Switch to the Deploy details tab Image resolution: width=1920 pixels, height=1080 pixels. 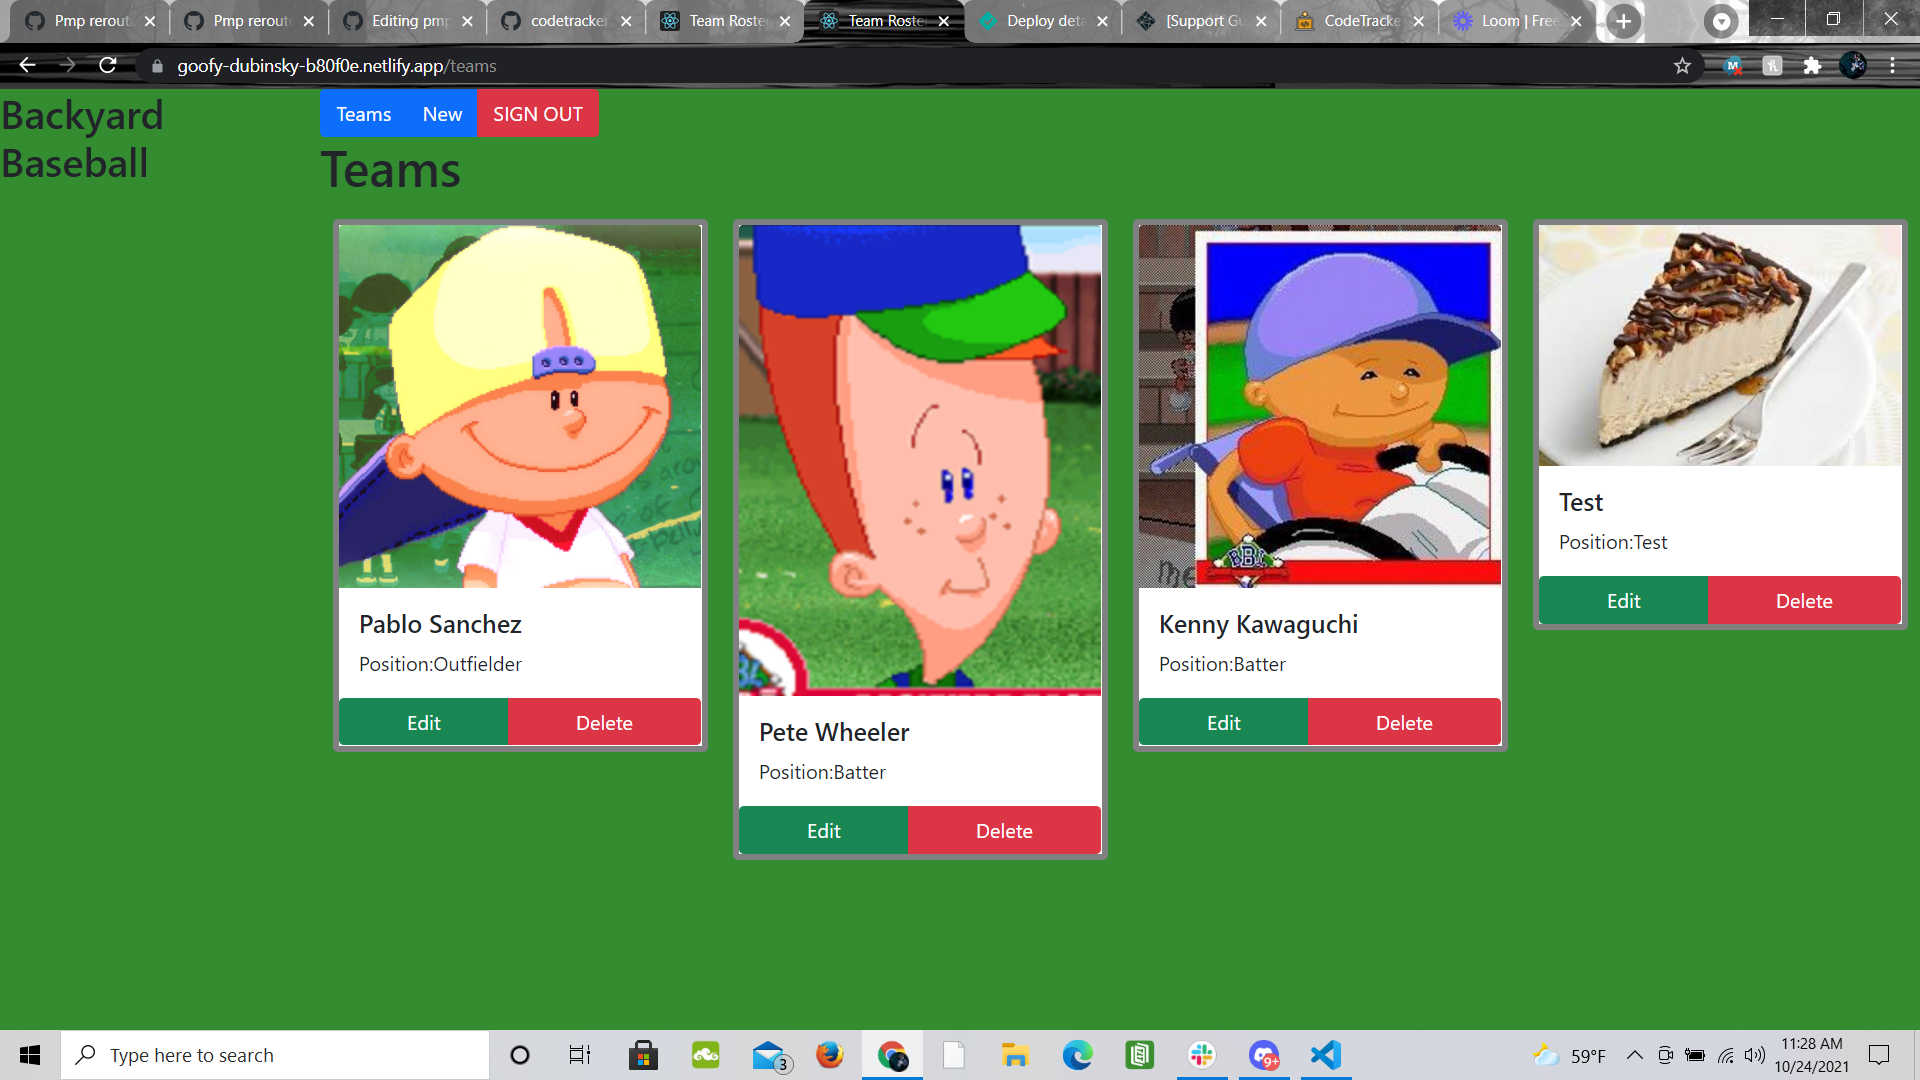coord(1044,21)
